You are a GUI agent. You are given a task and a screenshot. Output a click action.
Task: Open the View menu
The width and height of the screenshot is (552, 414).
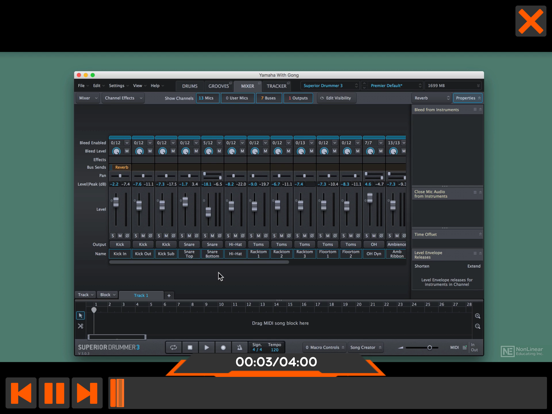coord(139,86)
